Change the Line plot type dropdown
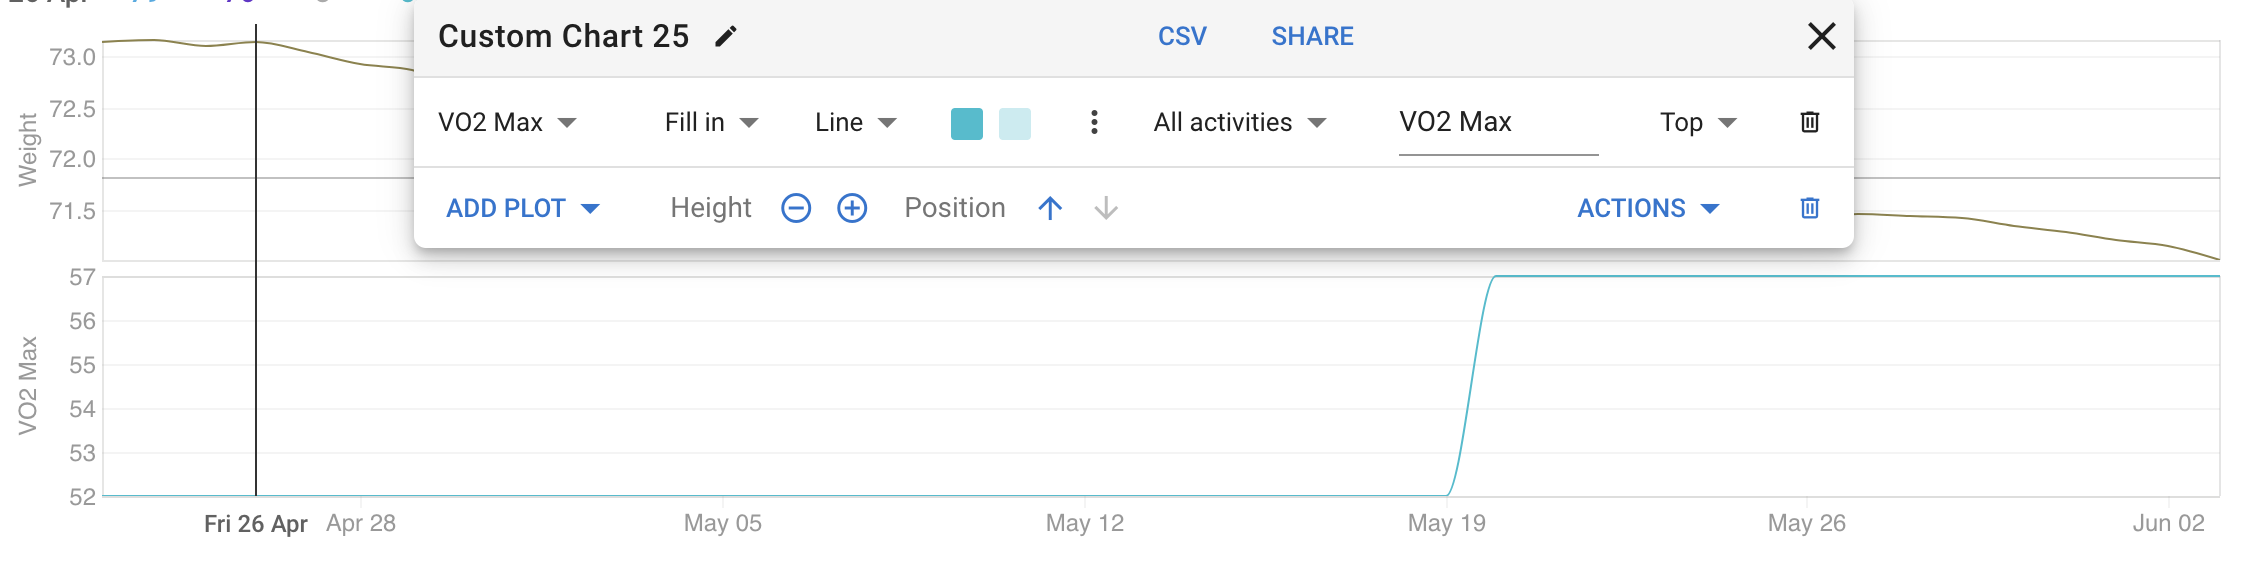 click(855, 122)
